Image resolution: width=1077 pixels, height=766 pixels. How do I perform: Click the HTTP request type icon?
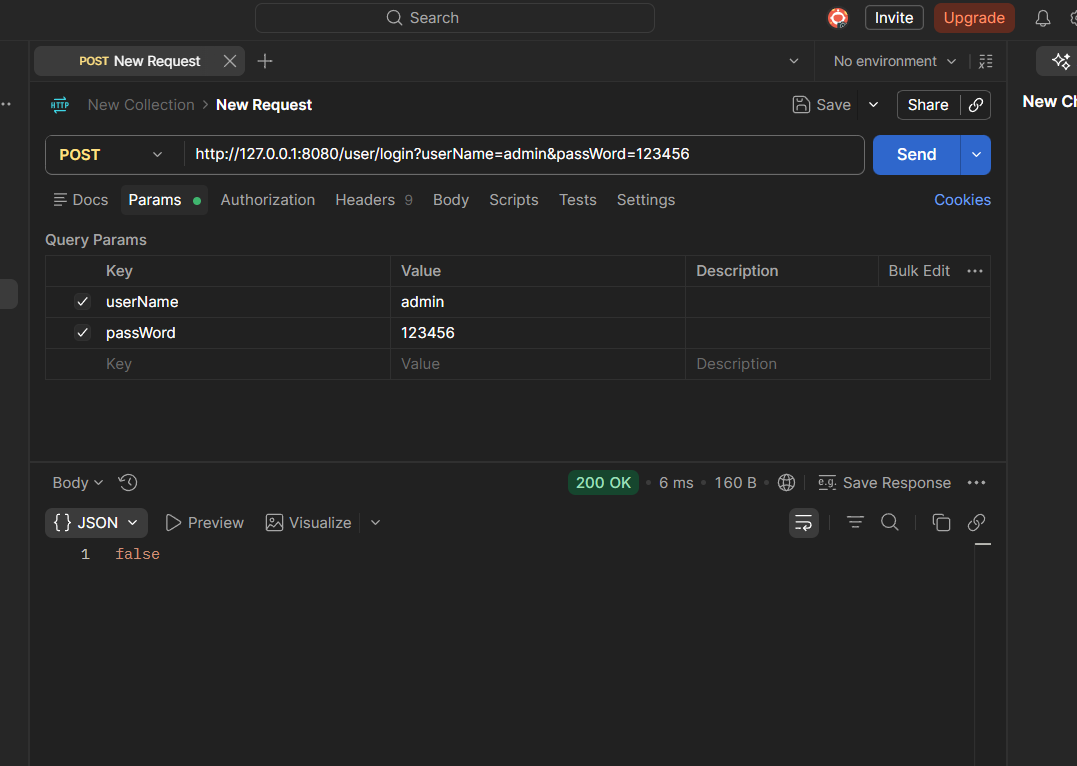60,104
